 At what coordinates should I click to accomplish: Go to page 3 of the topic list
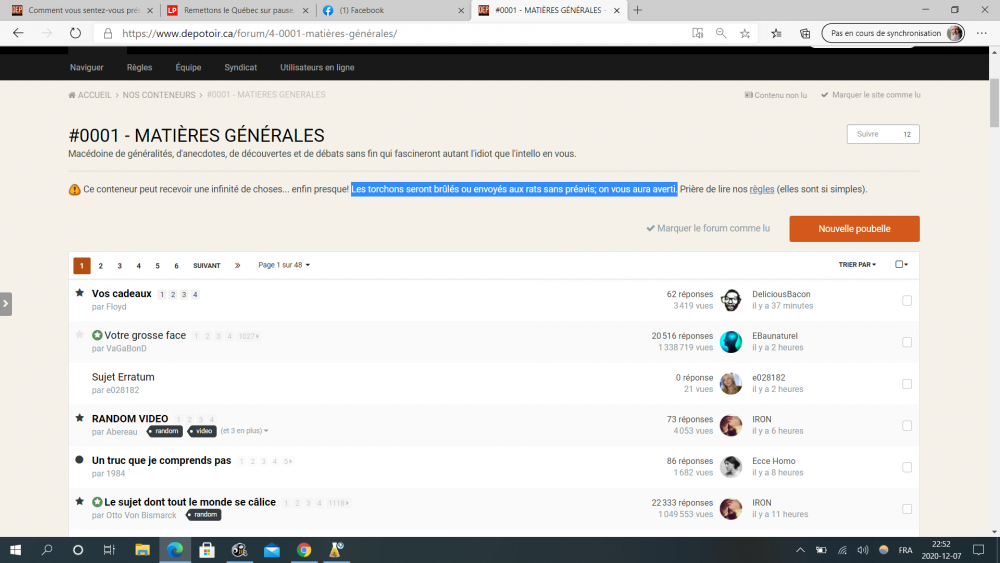[120, 266]
